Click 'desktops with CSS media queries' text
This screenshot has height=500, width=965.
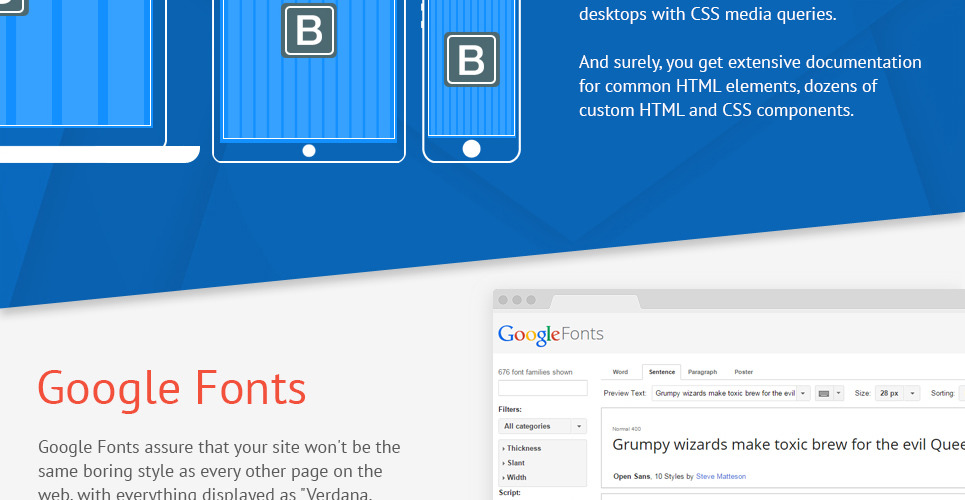click(x=708, y=14)
